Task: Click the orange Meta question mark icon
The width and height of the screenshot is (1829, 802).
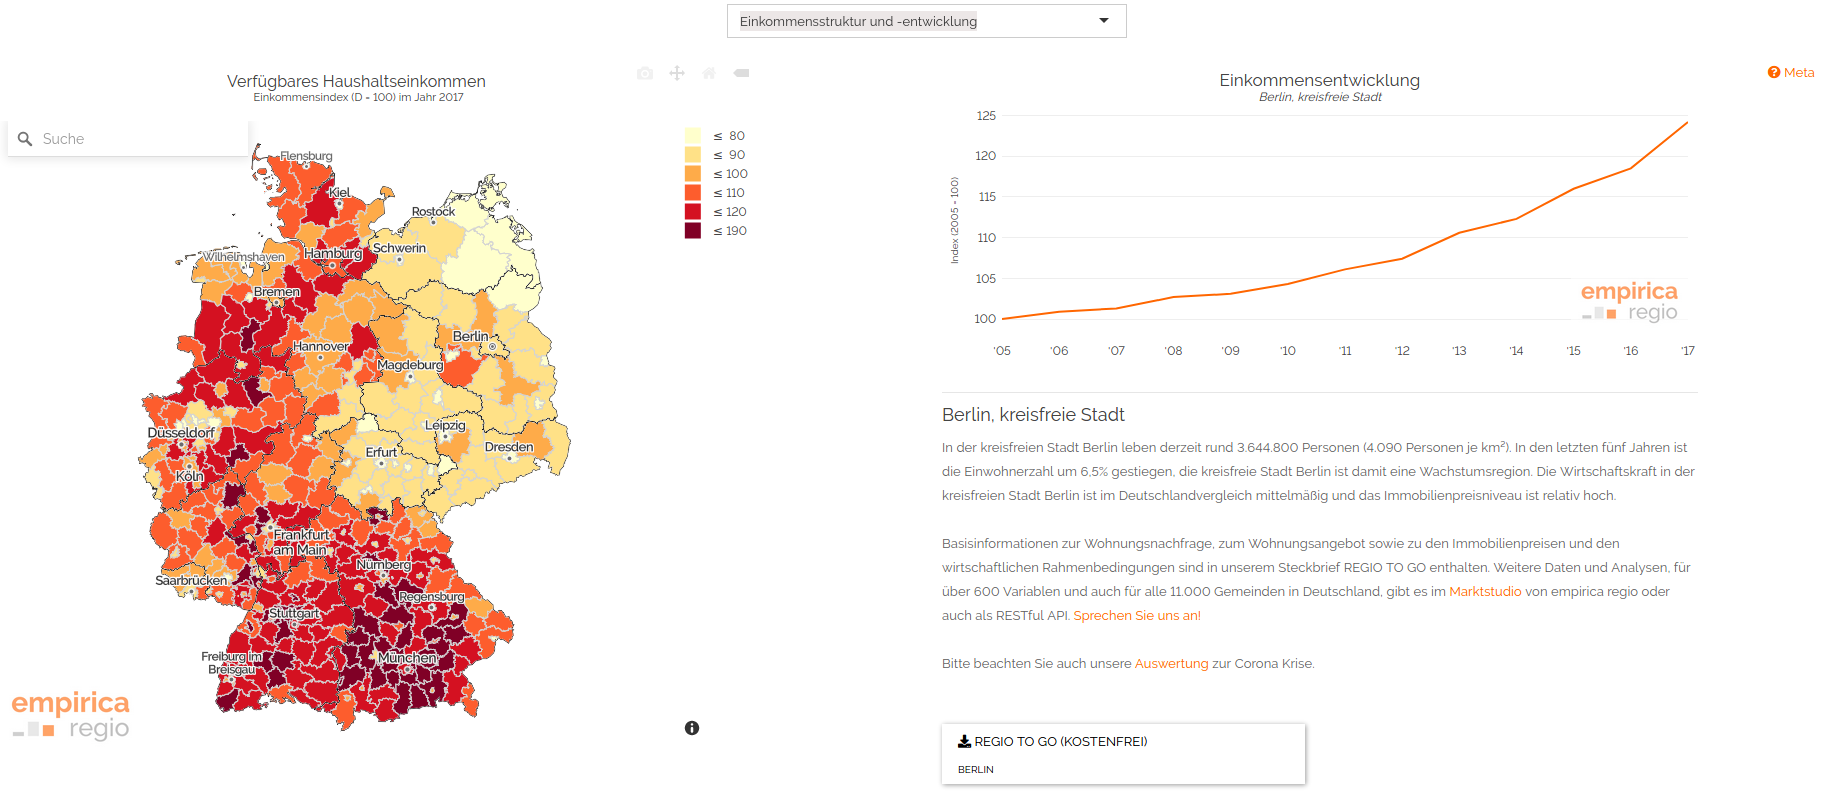Action: (x=1774, y=72)
